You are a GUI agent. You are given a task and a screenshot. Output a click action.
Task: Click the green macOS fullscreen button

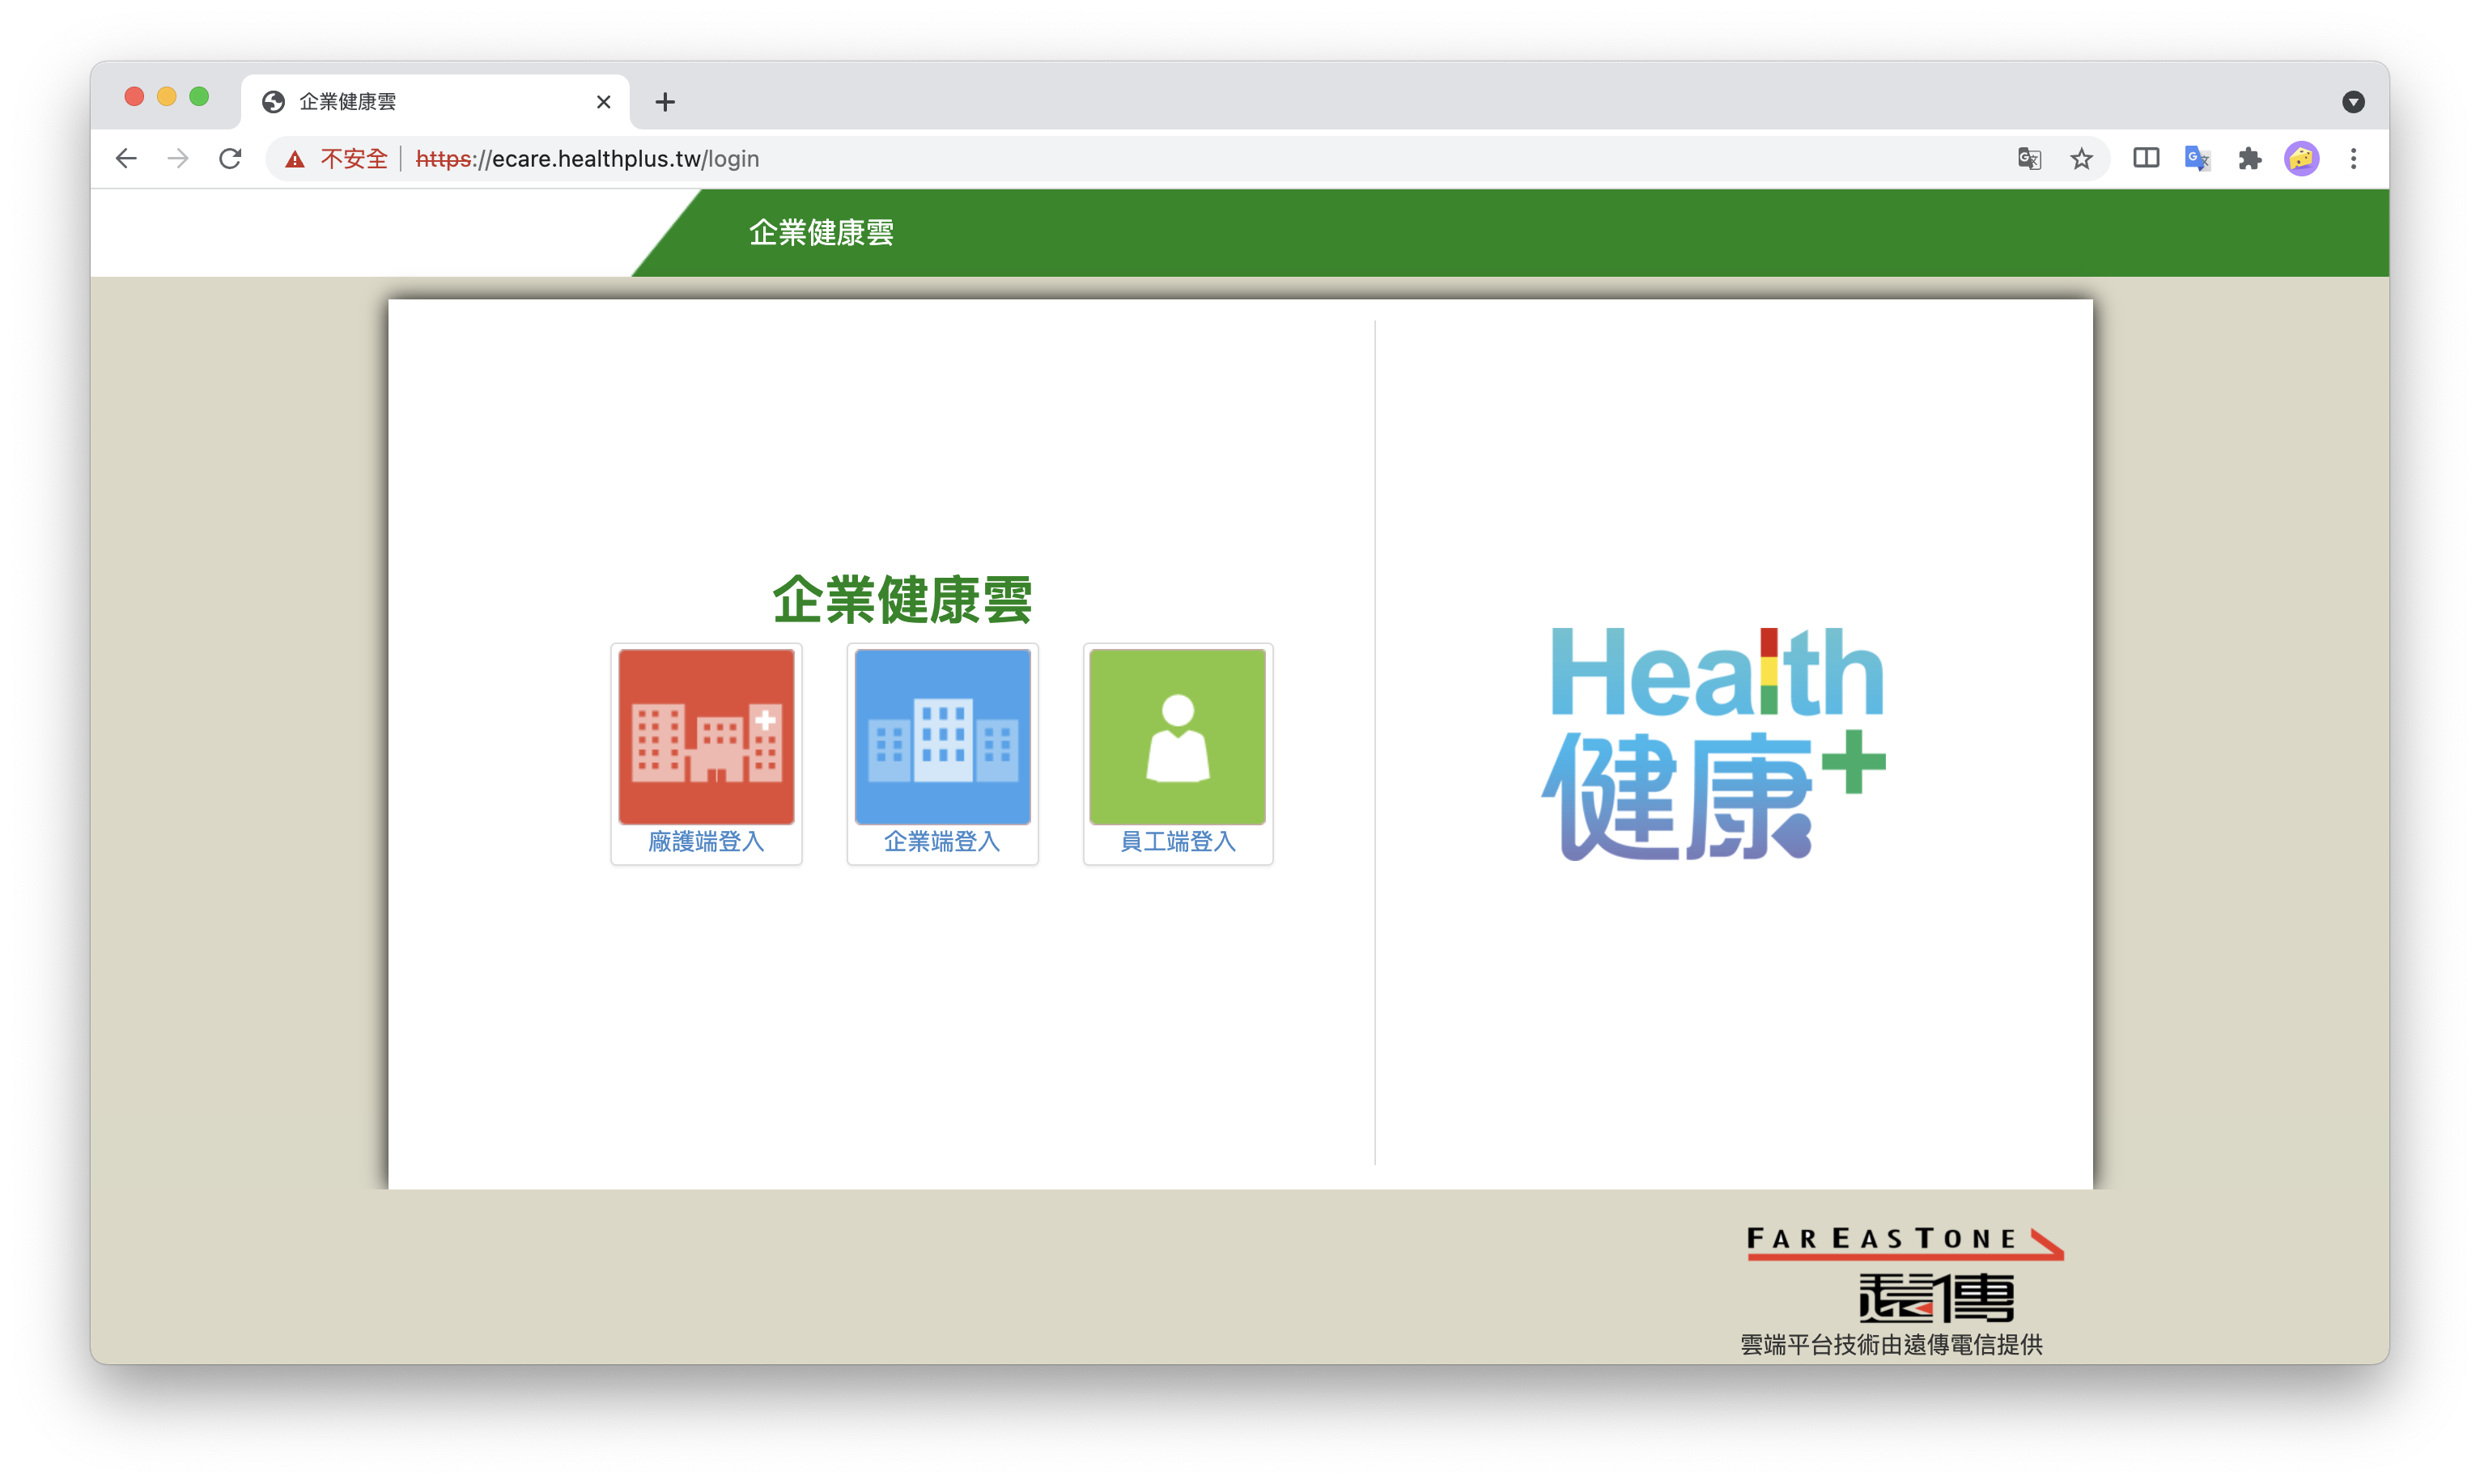199,96
